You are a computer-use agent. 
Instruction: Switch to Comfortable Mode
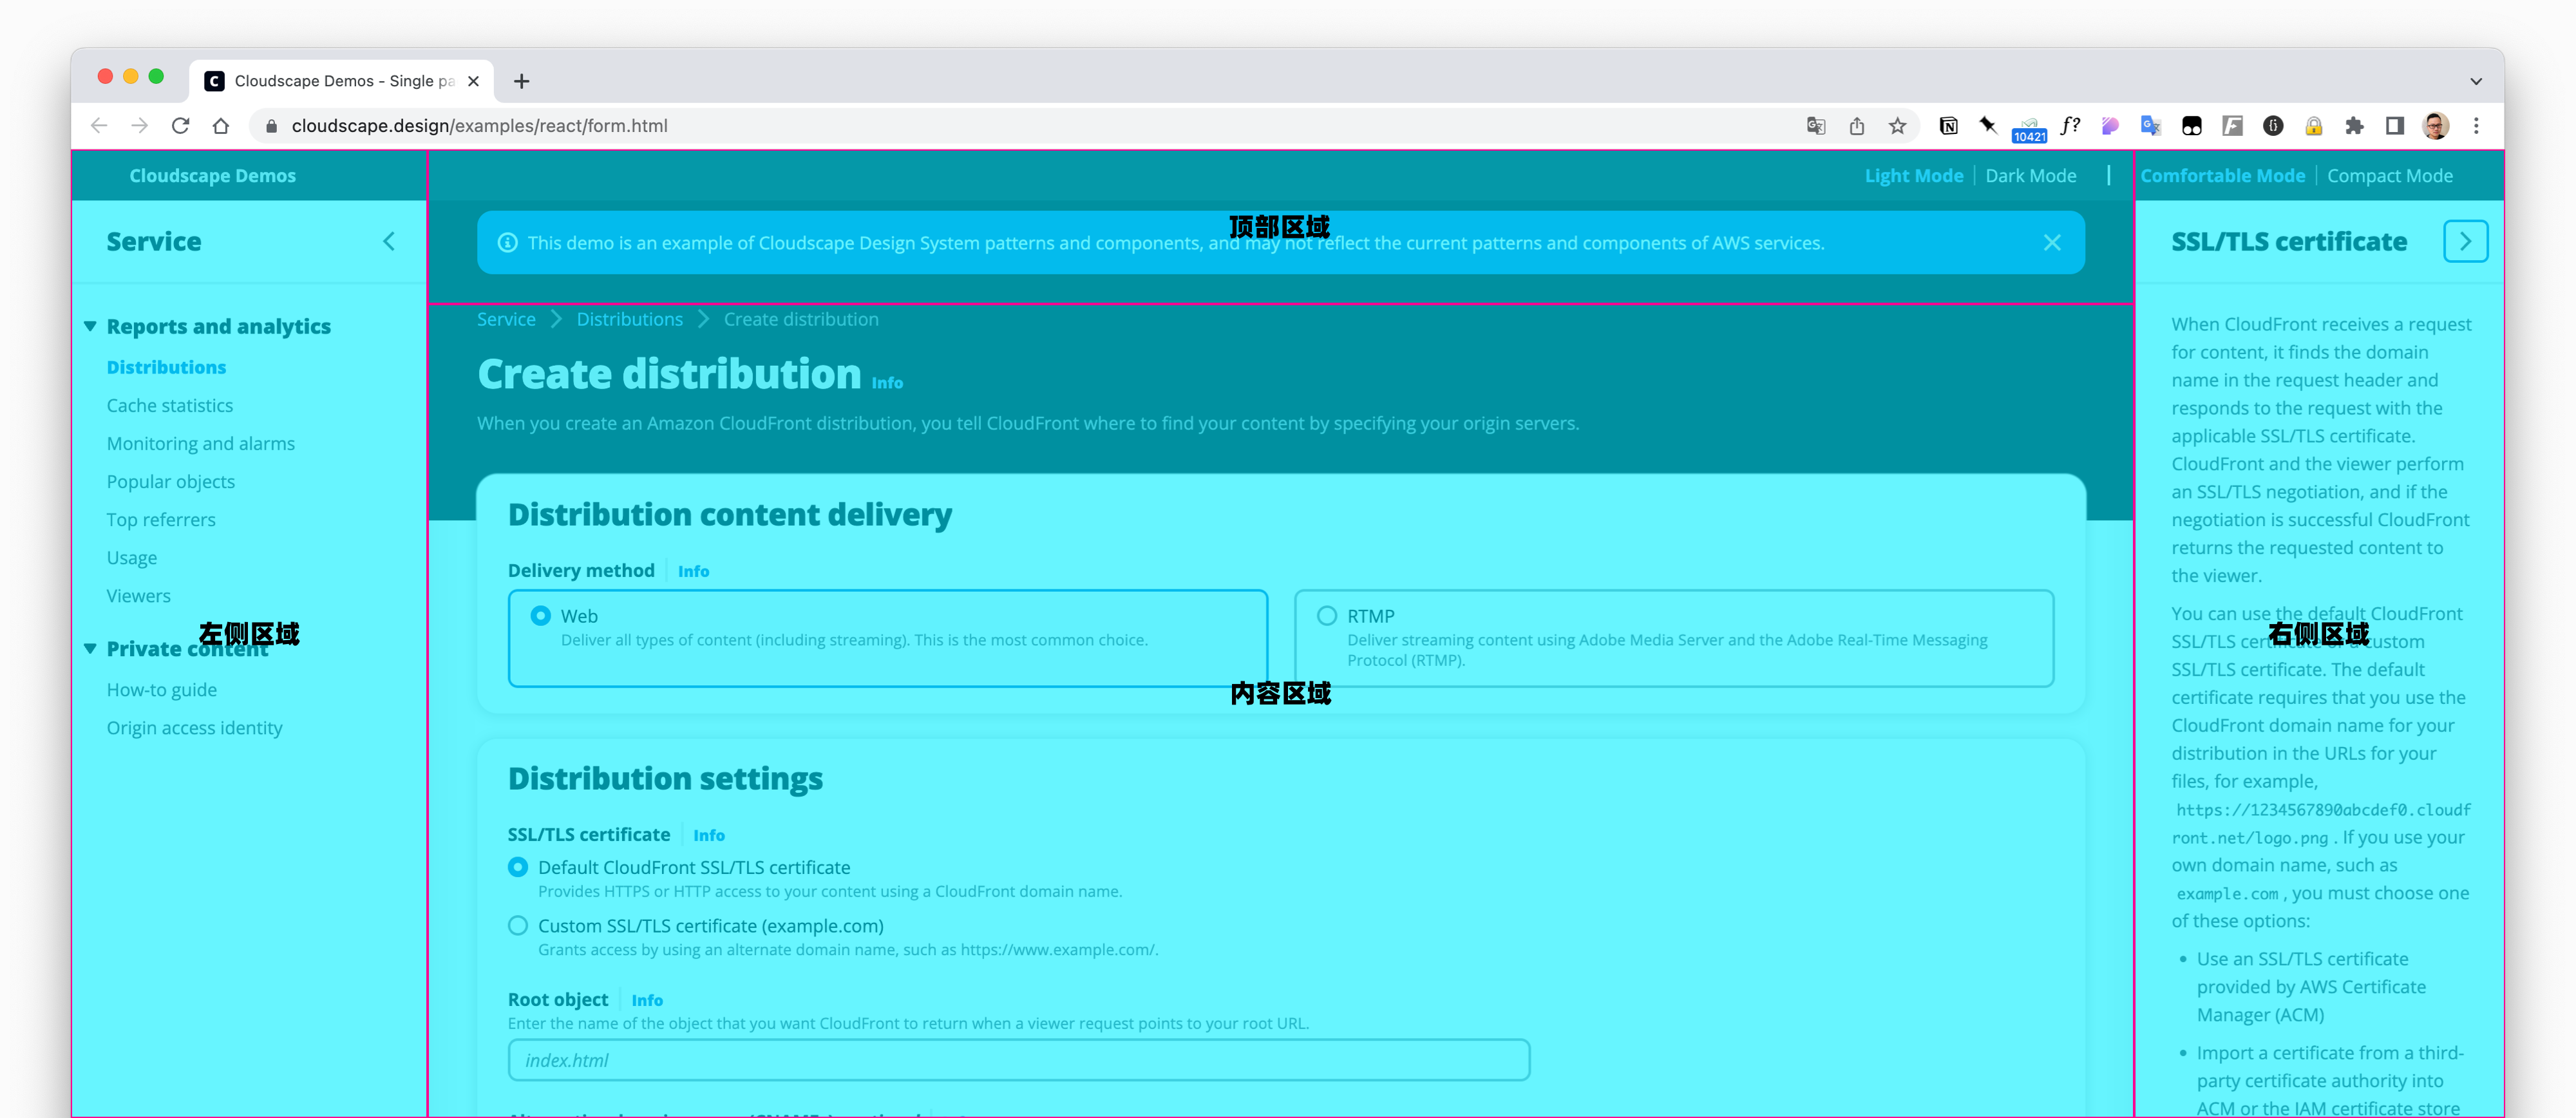2222,175
